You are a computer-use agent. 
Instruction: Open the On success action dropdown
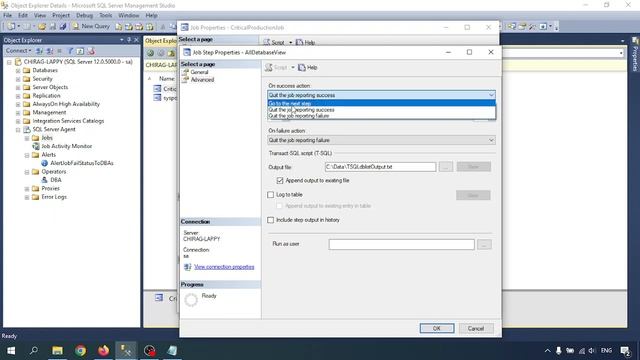pos(382,95)
